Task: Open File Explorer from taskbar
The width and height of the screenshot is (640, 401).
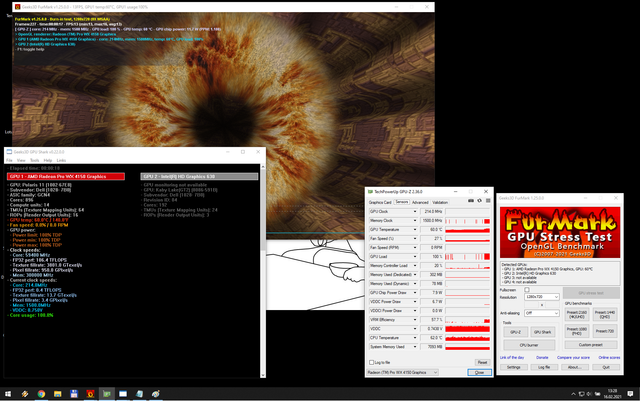Action: 58,394
